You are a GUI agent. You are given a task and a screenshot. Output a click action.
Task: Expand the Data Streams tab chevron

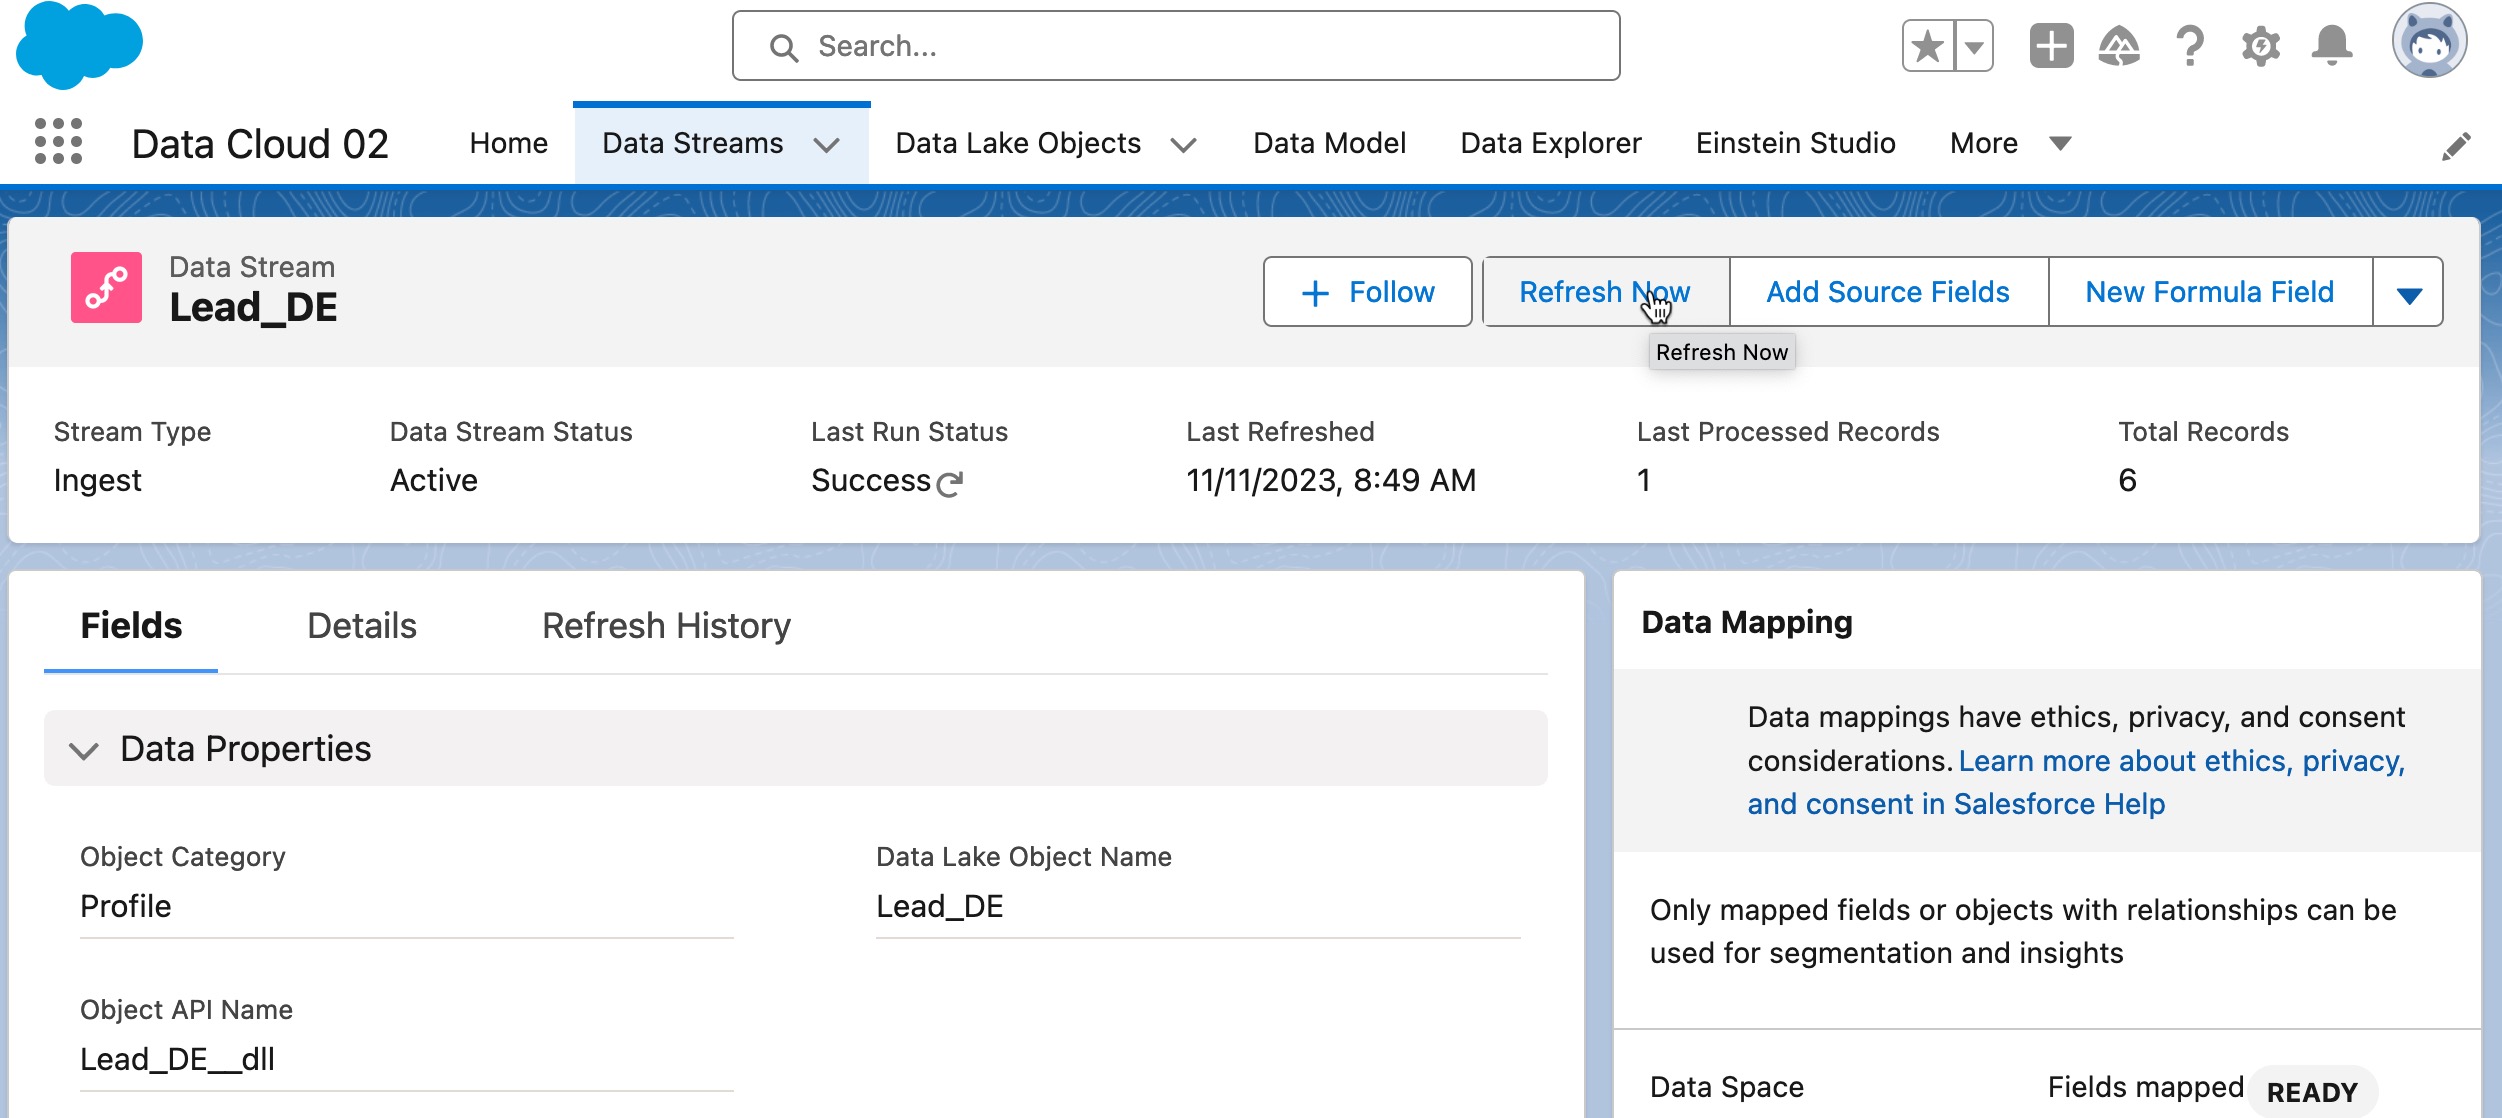click(x=826, y=146)
